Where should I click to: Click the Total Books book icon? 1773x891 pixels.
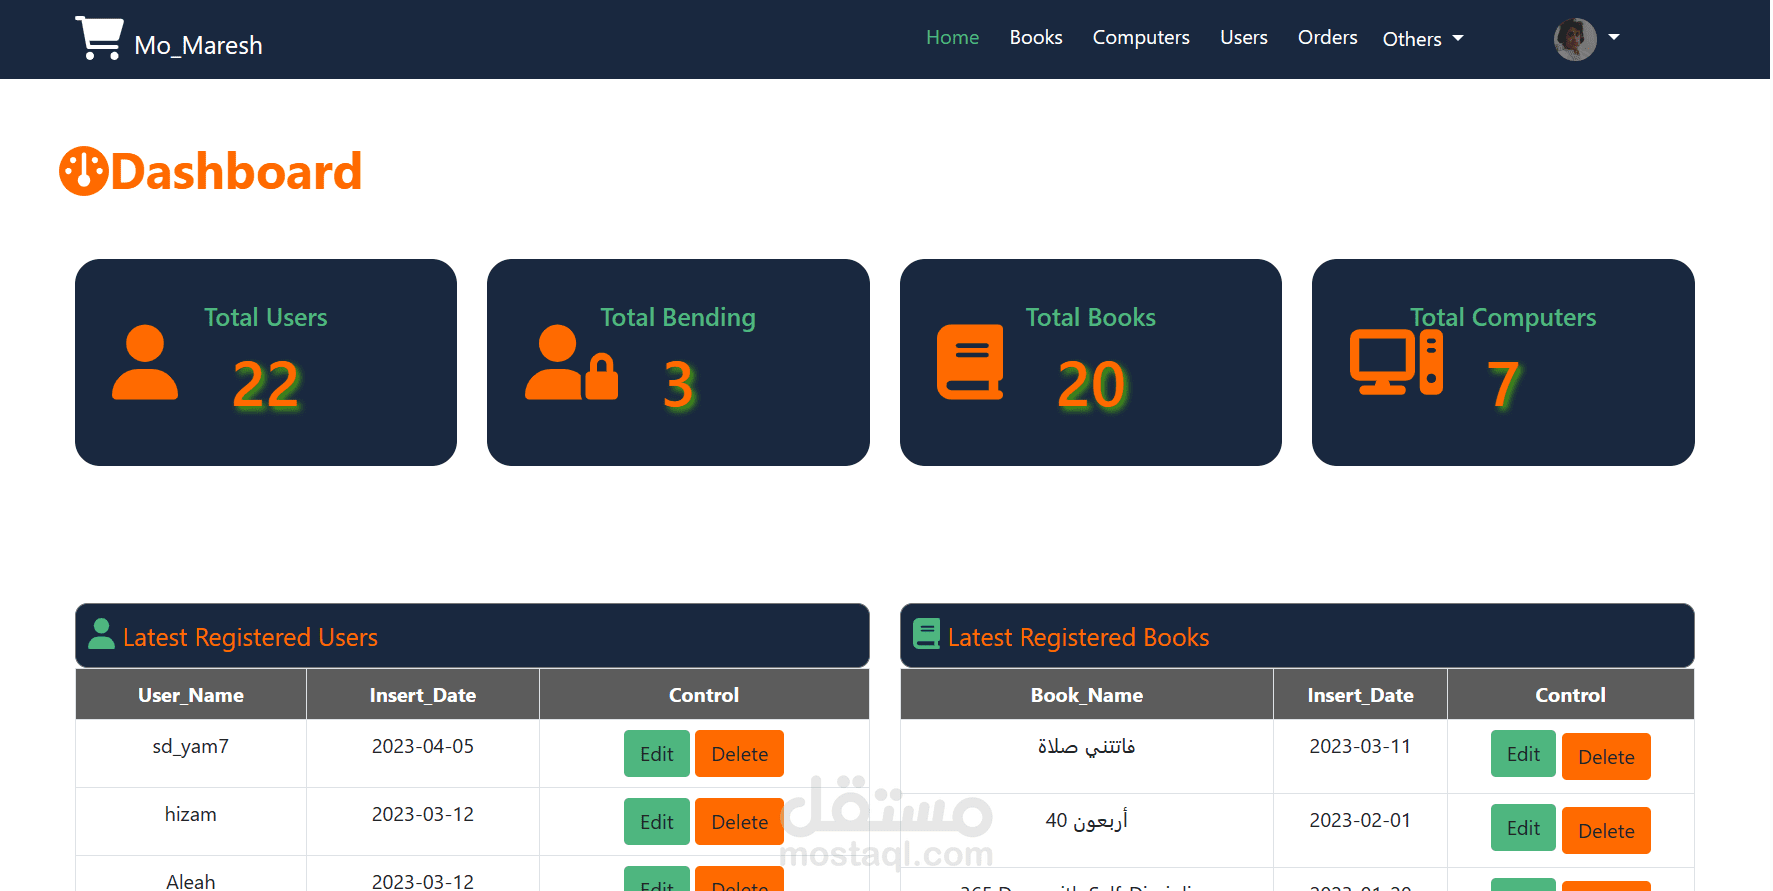[970, 362]
